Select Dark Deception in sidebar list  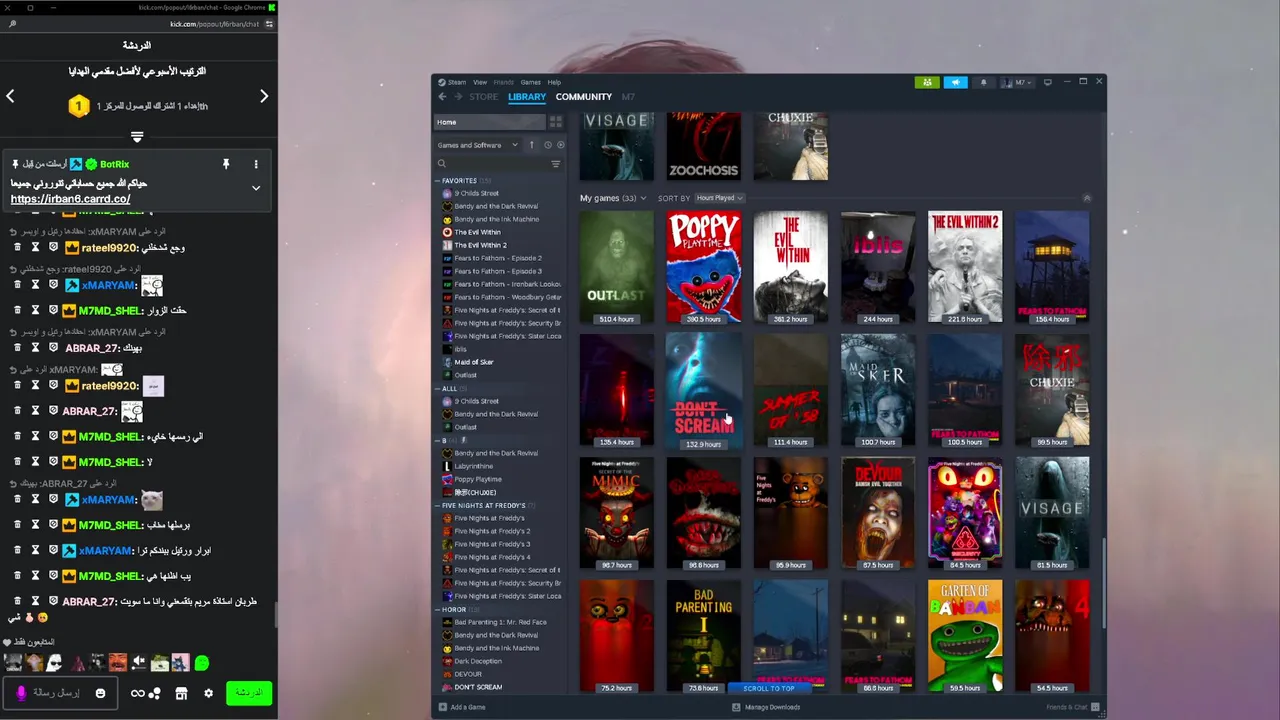click(x=478, y=661)
